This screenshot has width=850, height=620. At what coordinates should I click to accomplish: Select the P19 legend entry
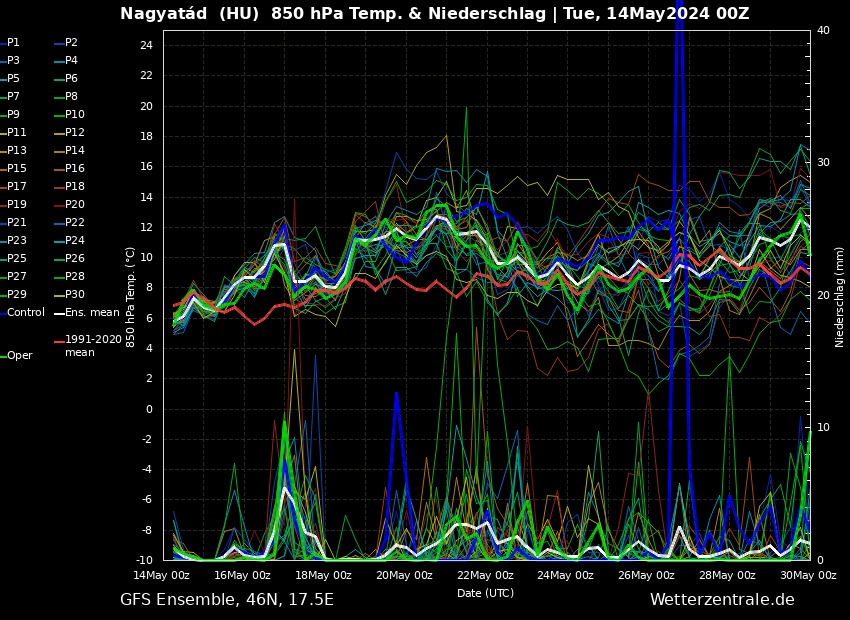click(16, 204)
